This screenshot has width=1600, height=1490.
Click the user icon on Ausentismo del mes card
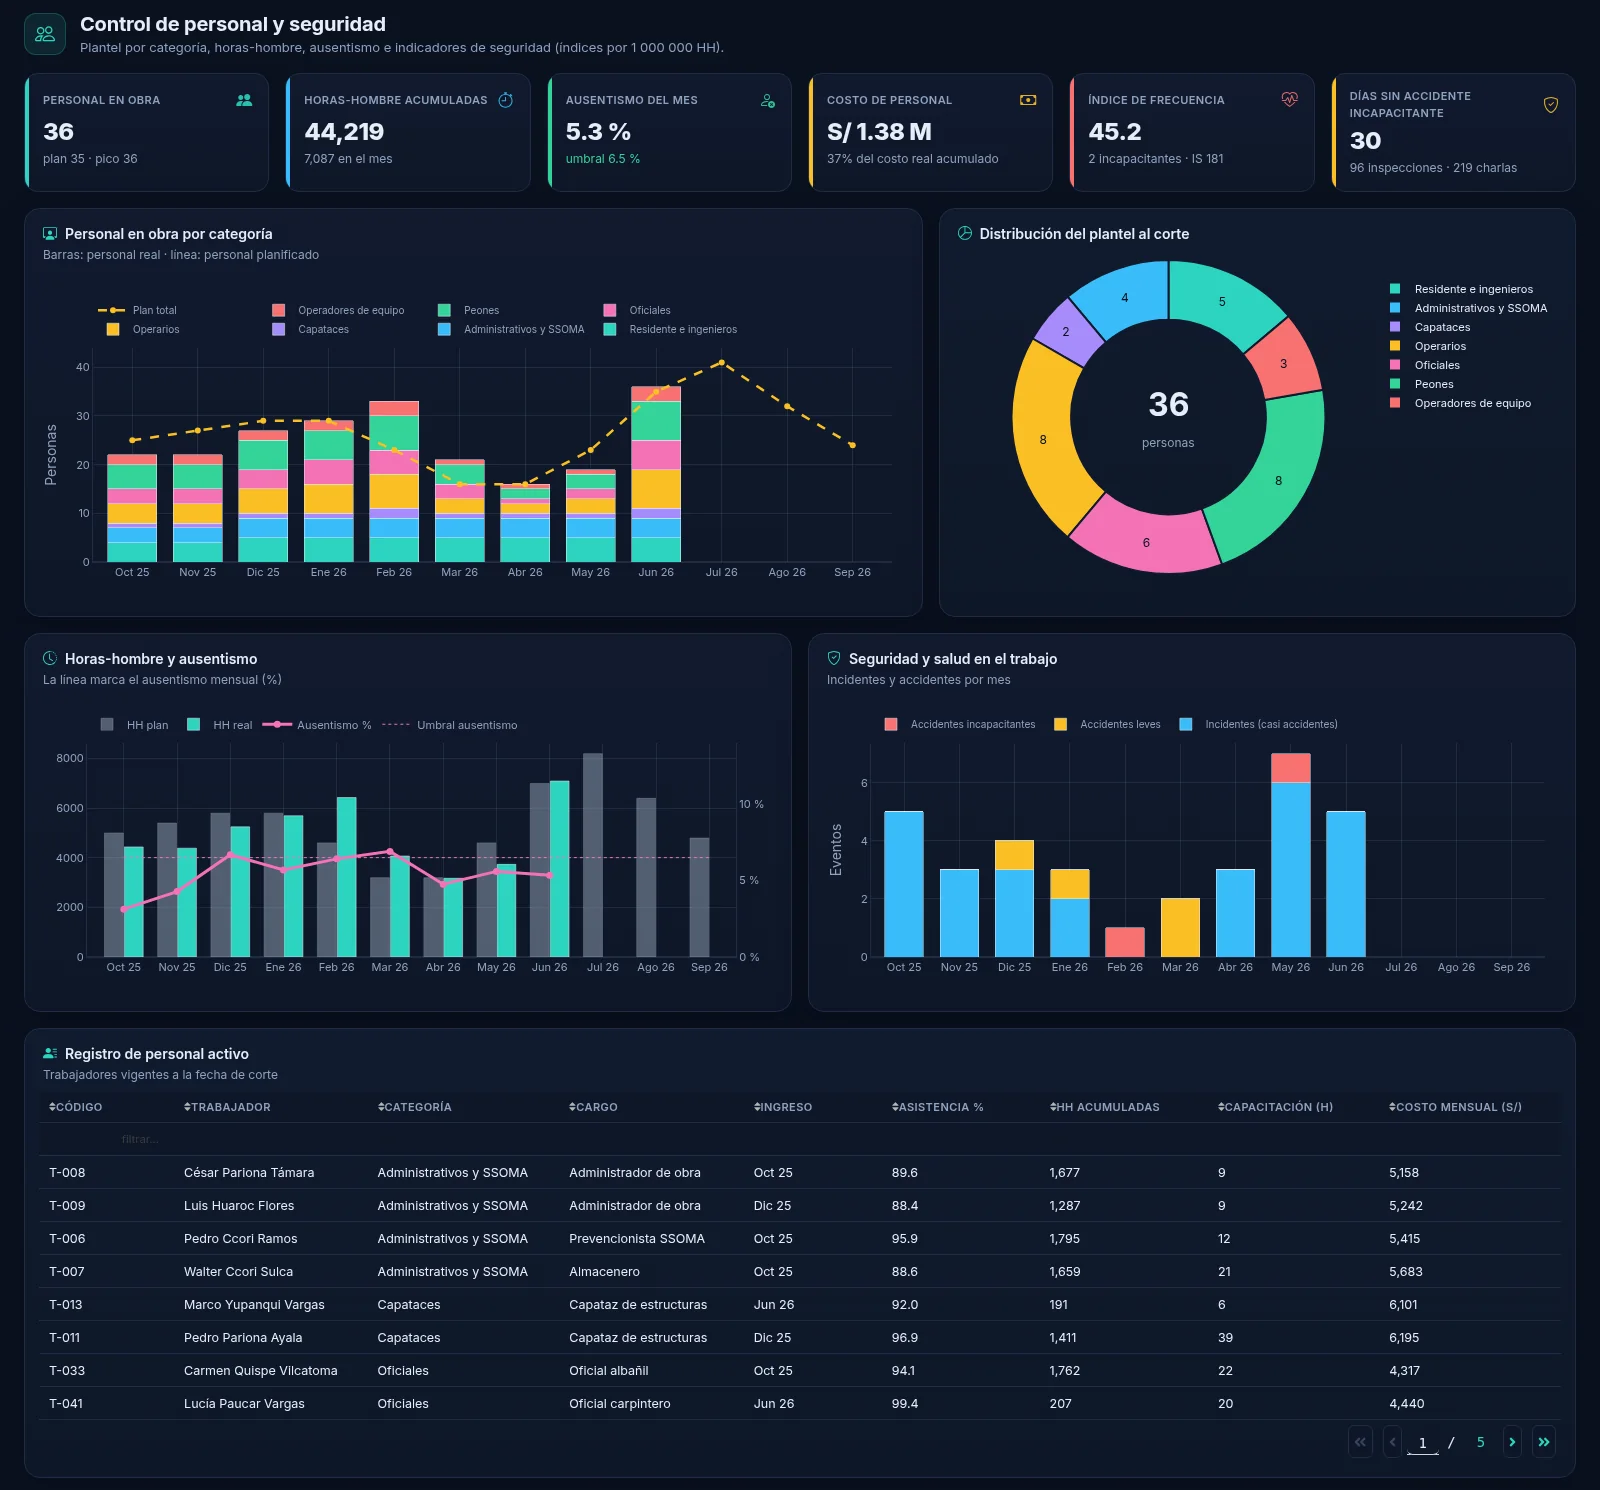(x=768, y=101)
